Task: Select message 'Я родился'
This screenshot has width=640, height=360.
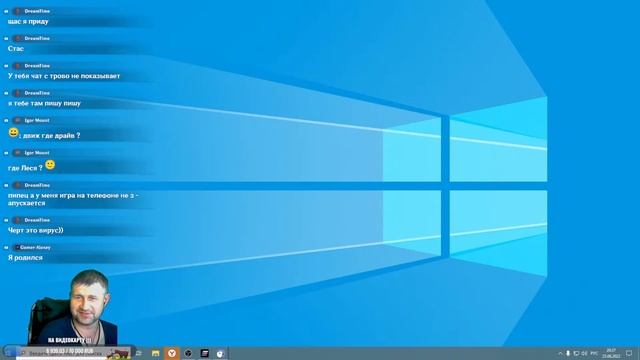Action: (x=25, y=258)
